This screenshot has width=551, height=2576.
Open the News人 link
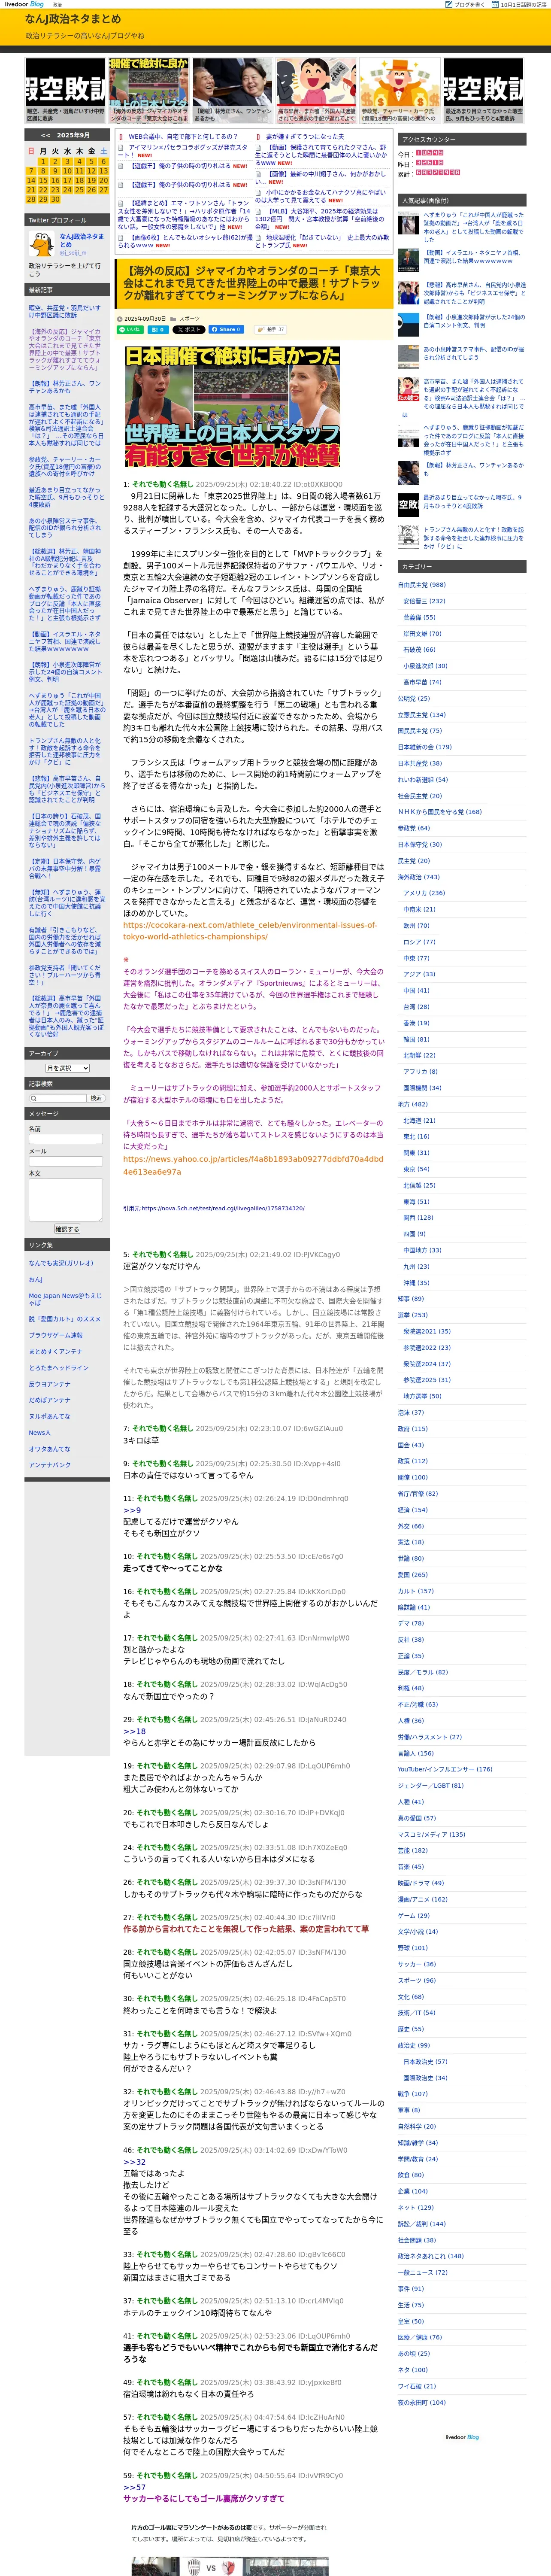click(39, 1433)
